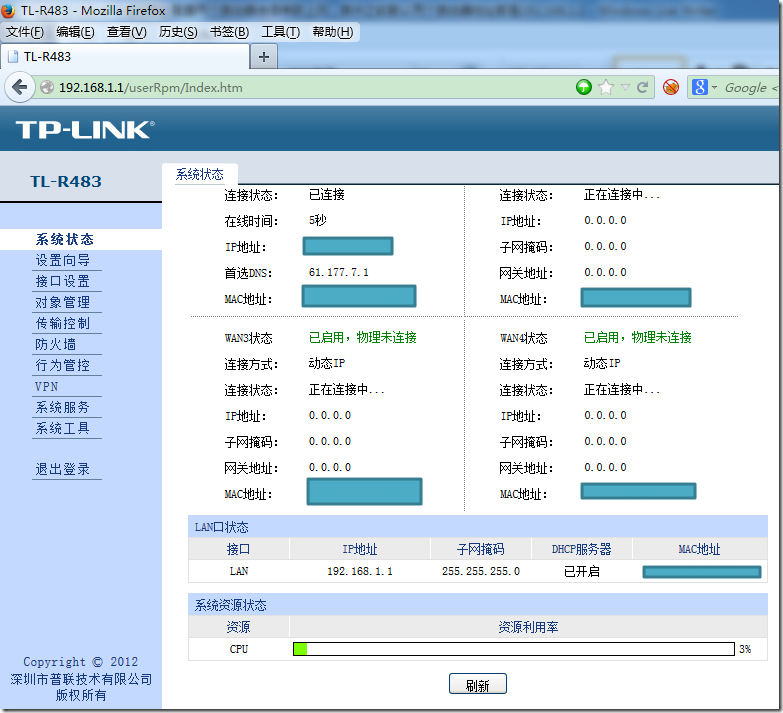Open 系统工具 in the sidebar
Viewport: 783px width, 713px height.
point(62,428)
